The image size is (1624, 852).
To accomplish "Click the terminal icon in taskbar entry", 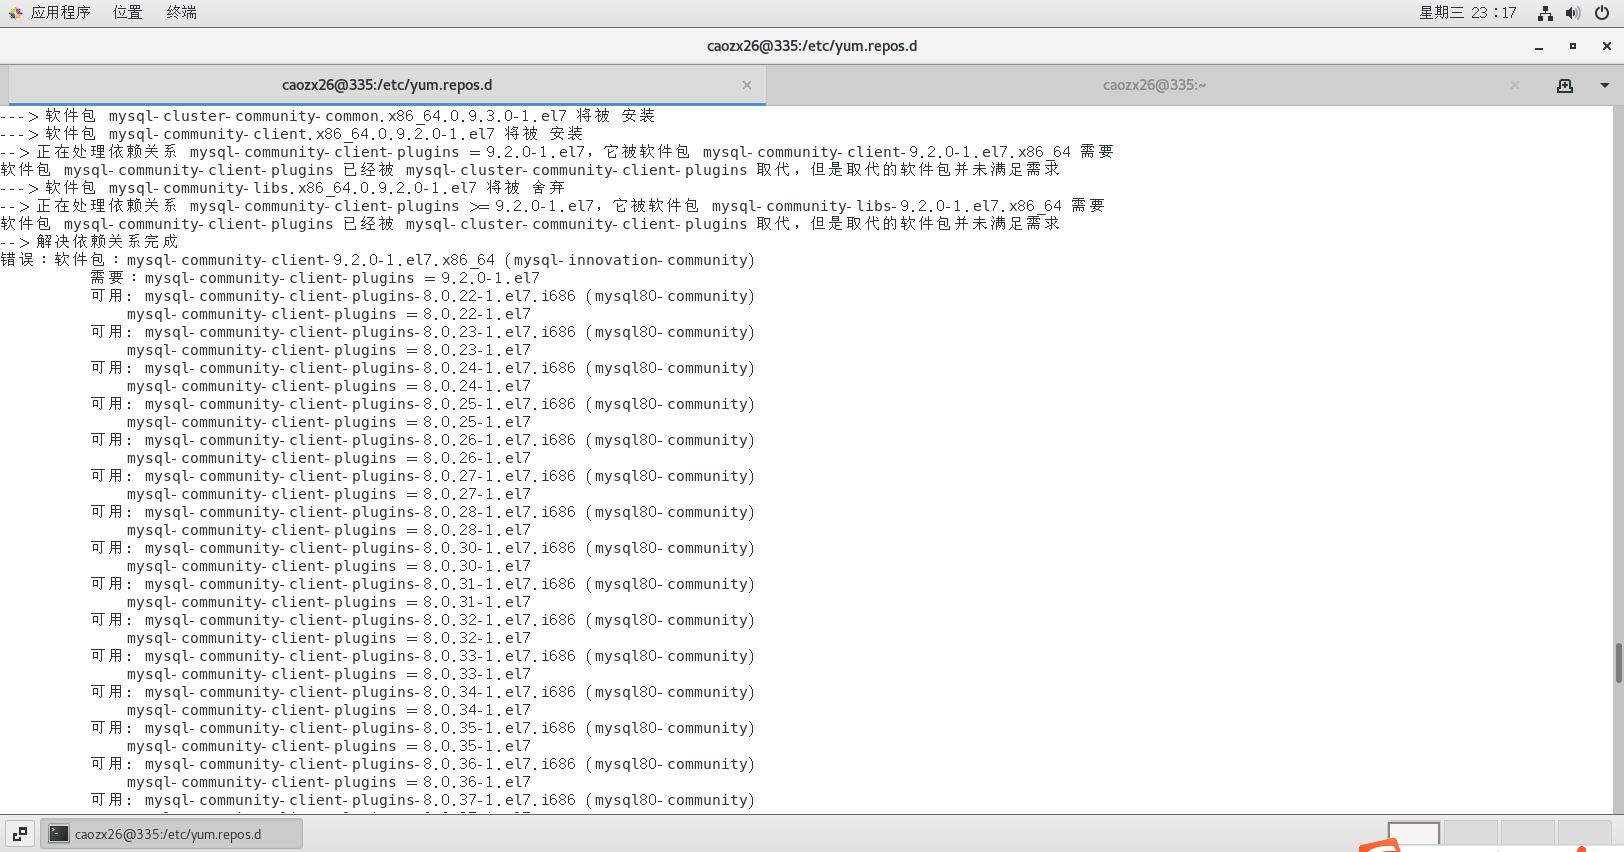I will tap(59, 834).
